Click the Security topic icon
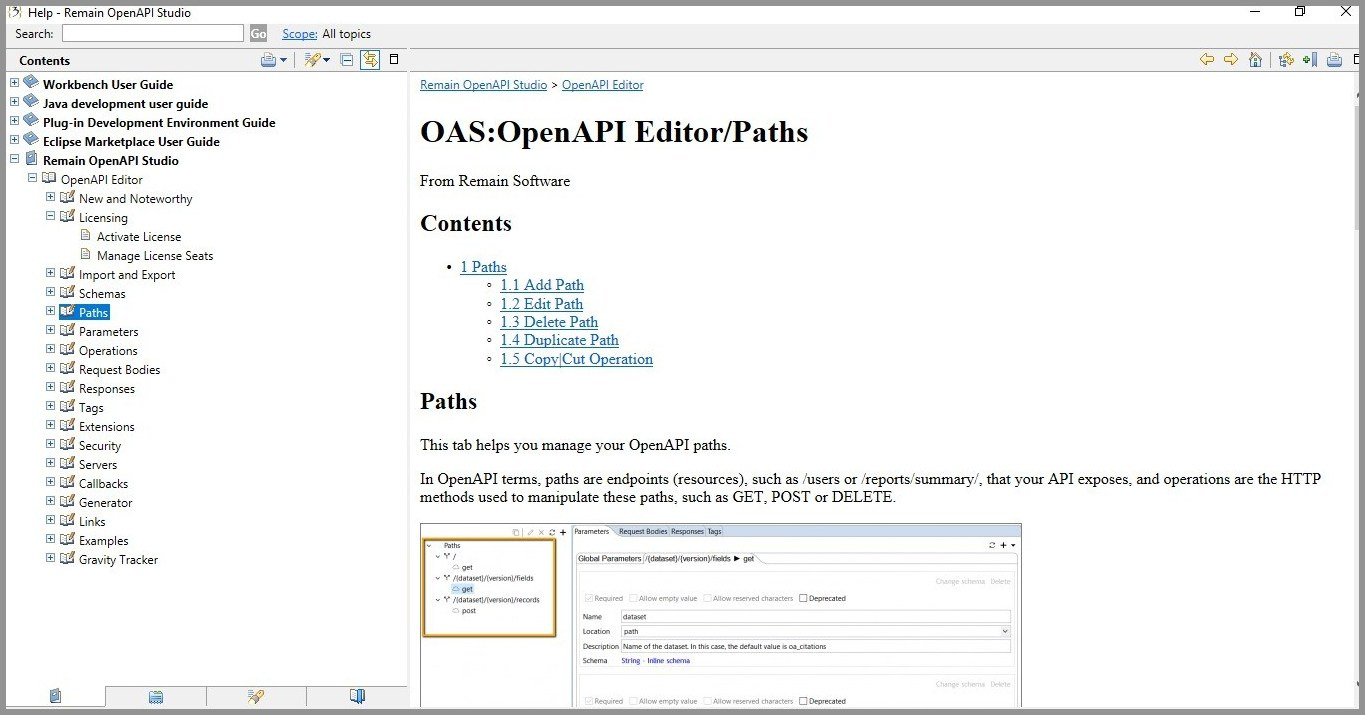The width and height of the screenshot is (1365, 715). pos(67,445)
